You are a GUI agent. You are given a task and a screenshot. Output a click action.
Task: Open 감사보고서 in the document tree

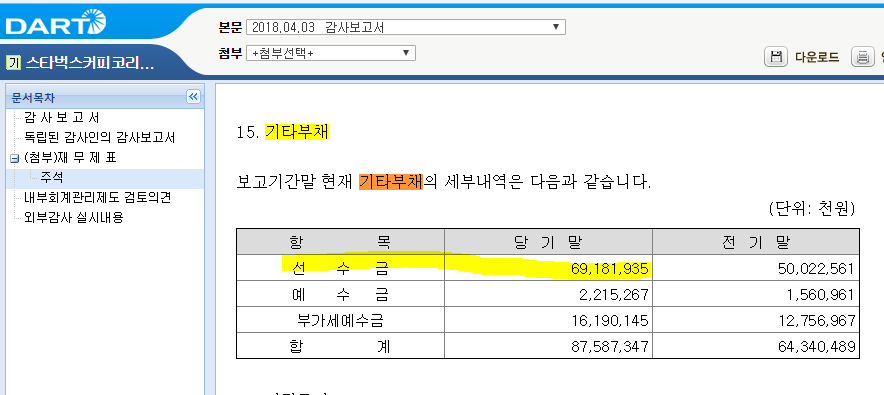62,118
